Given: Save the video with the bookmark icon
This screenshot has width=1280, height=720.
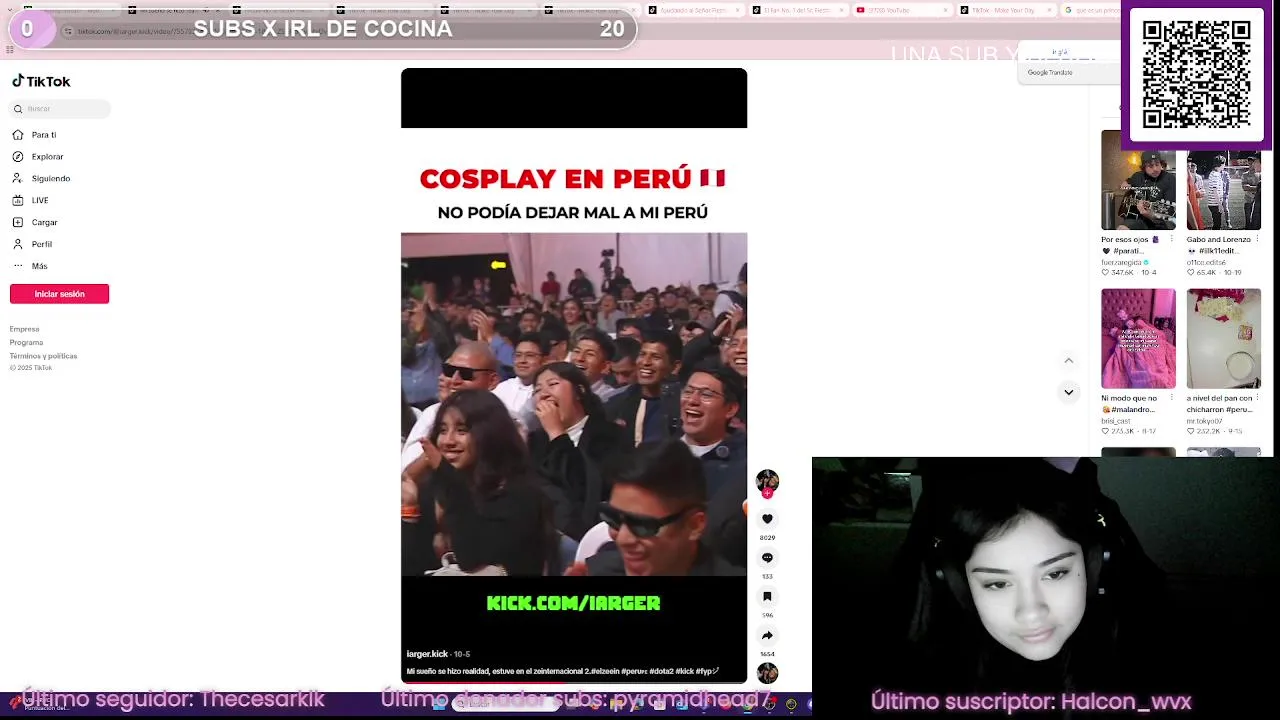Looking at the screenshot, I should (767, 597).
